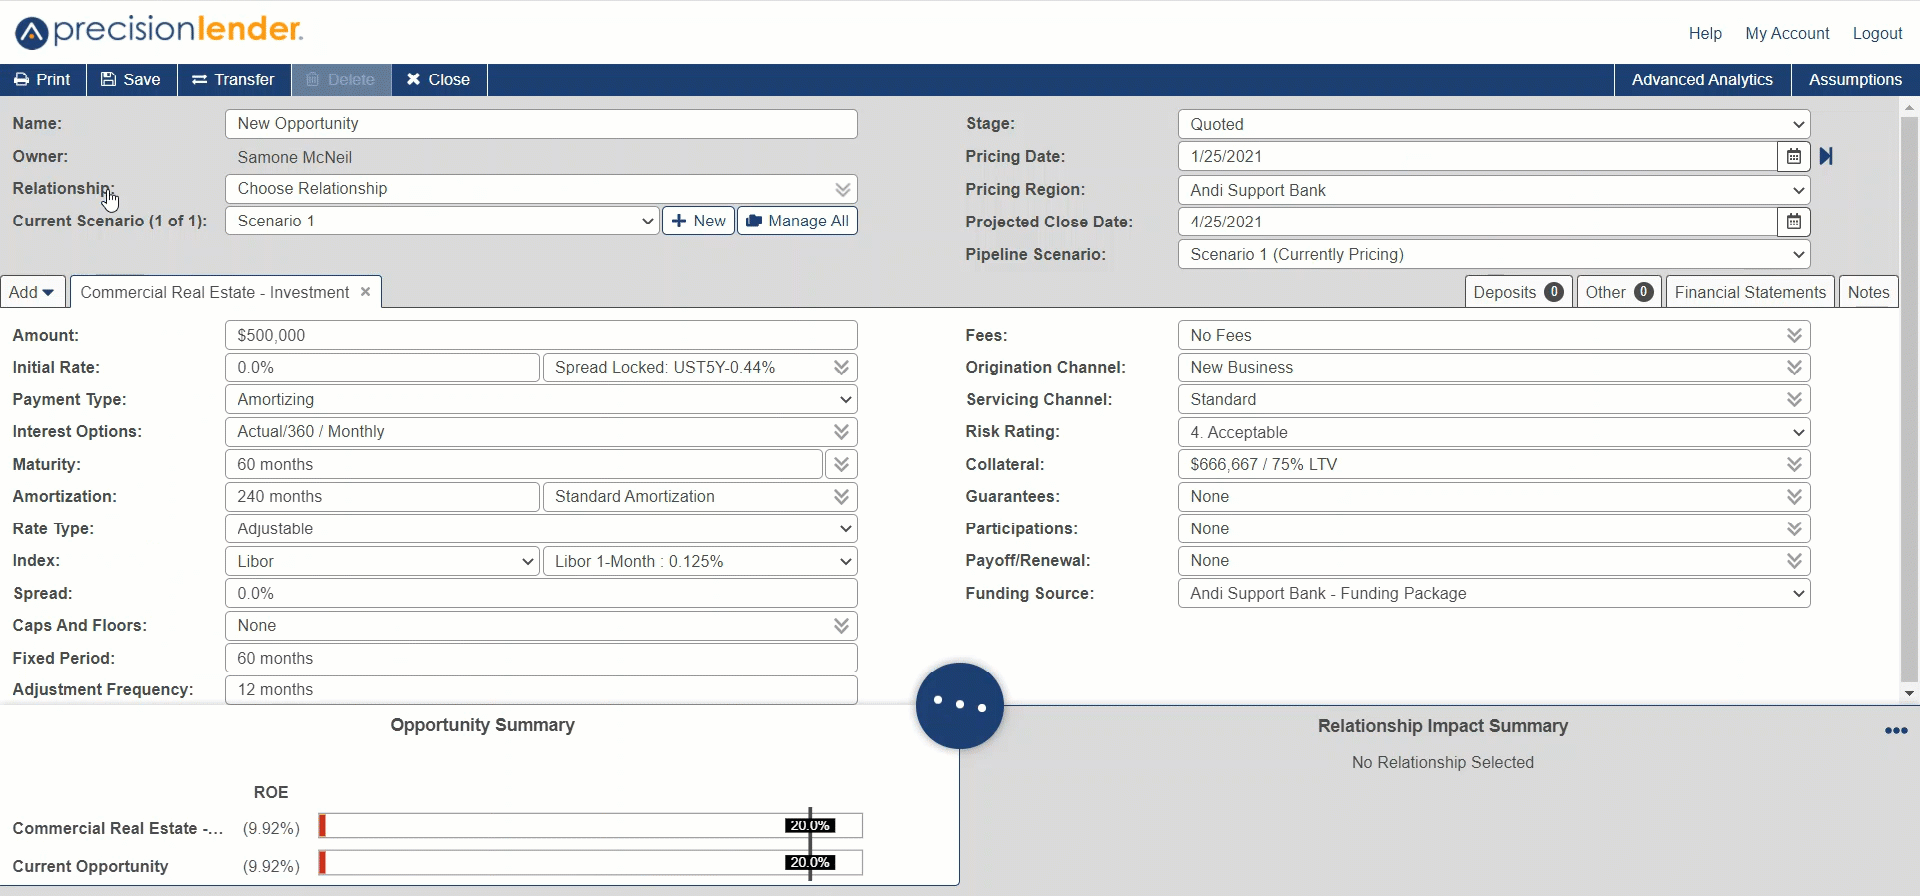Expand the Fees options
The height and width of the screenshot is (896, 1920).
(1794, 335)
